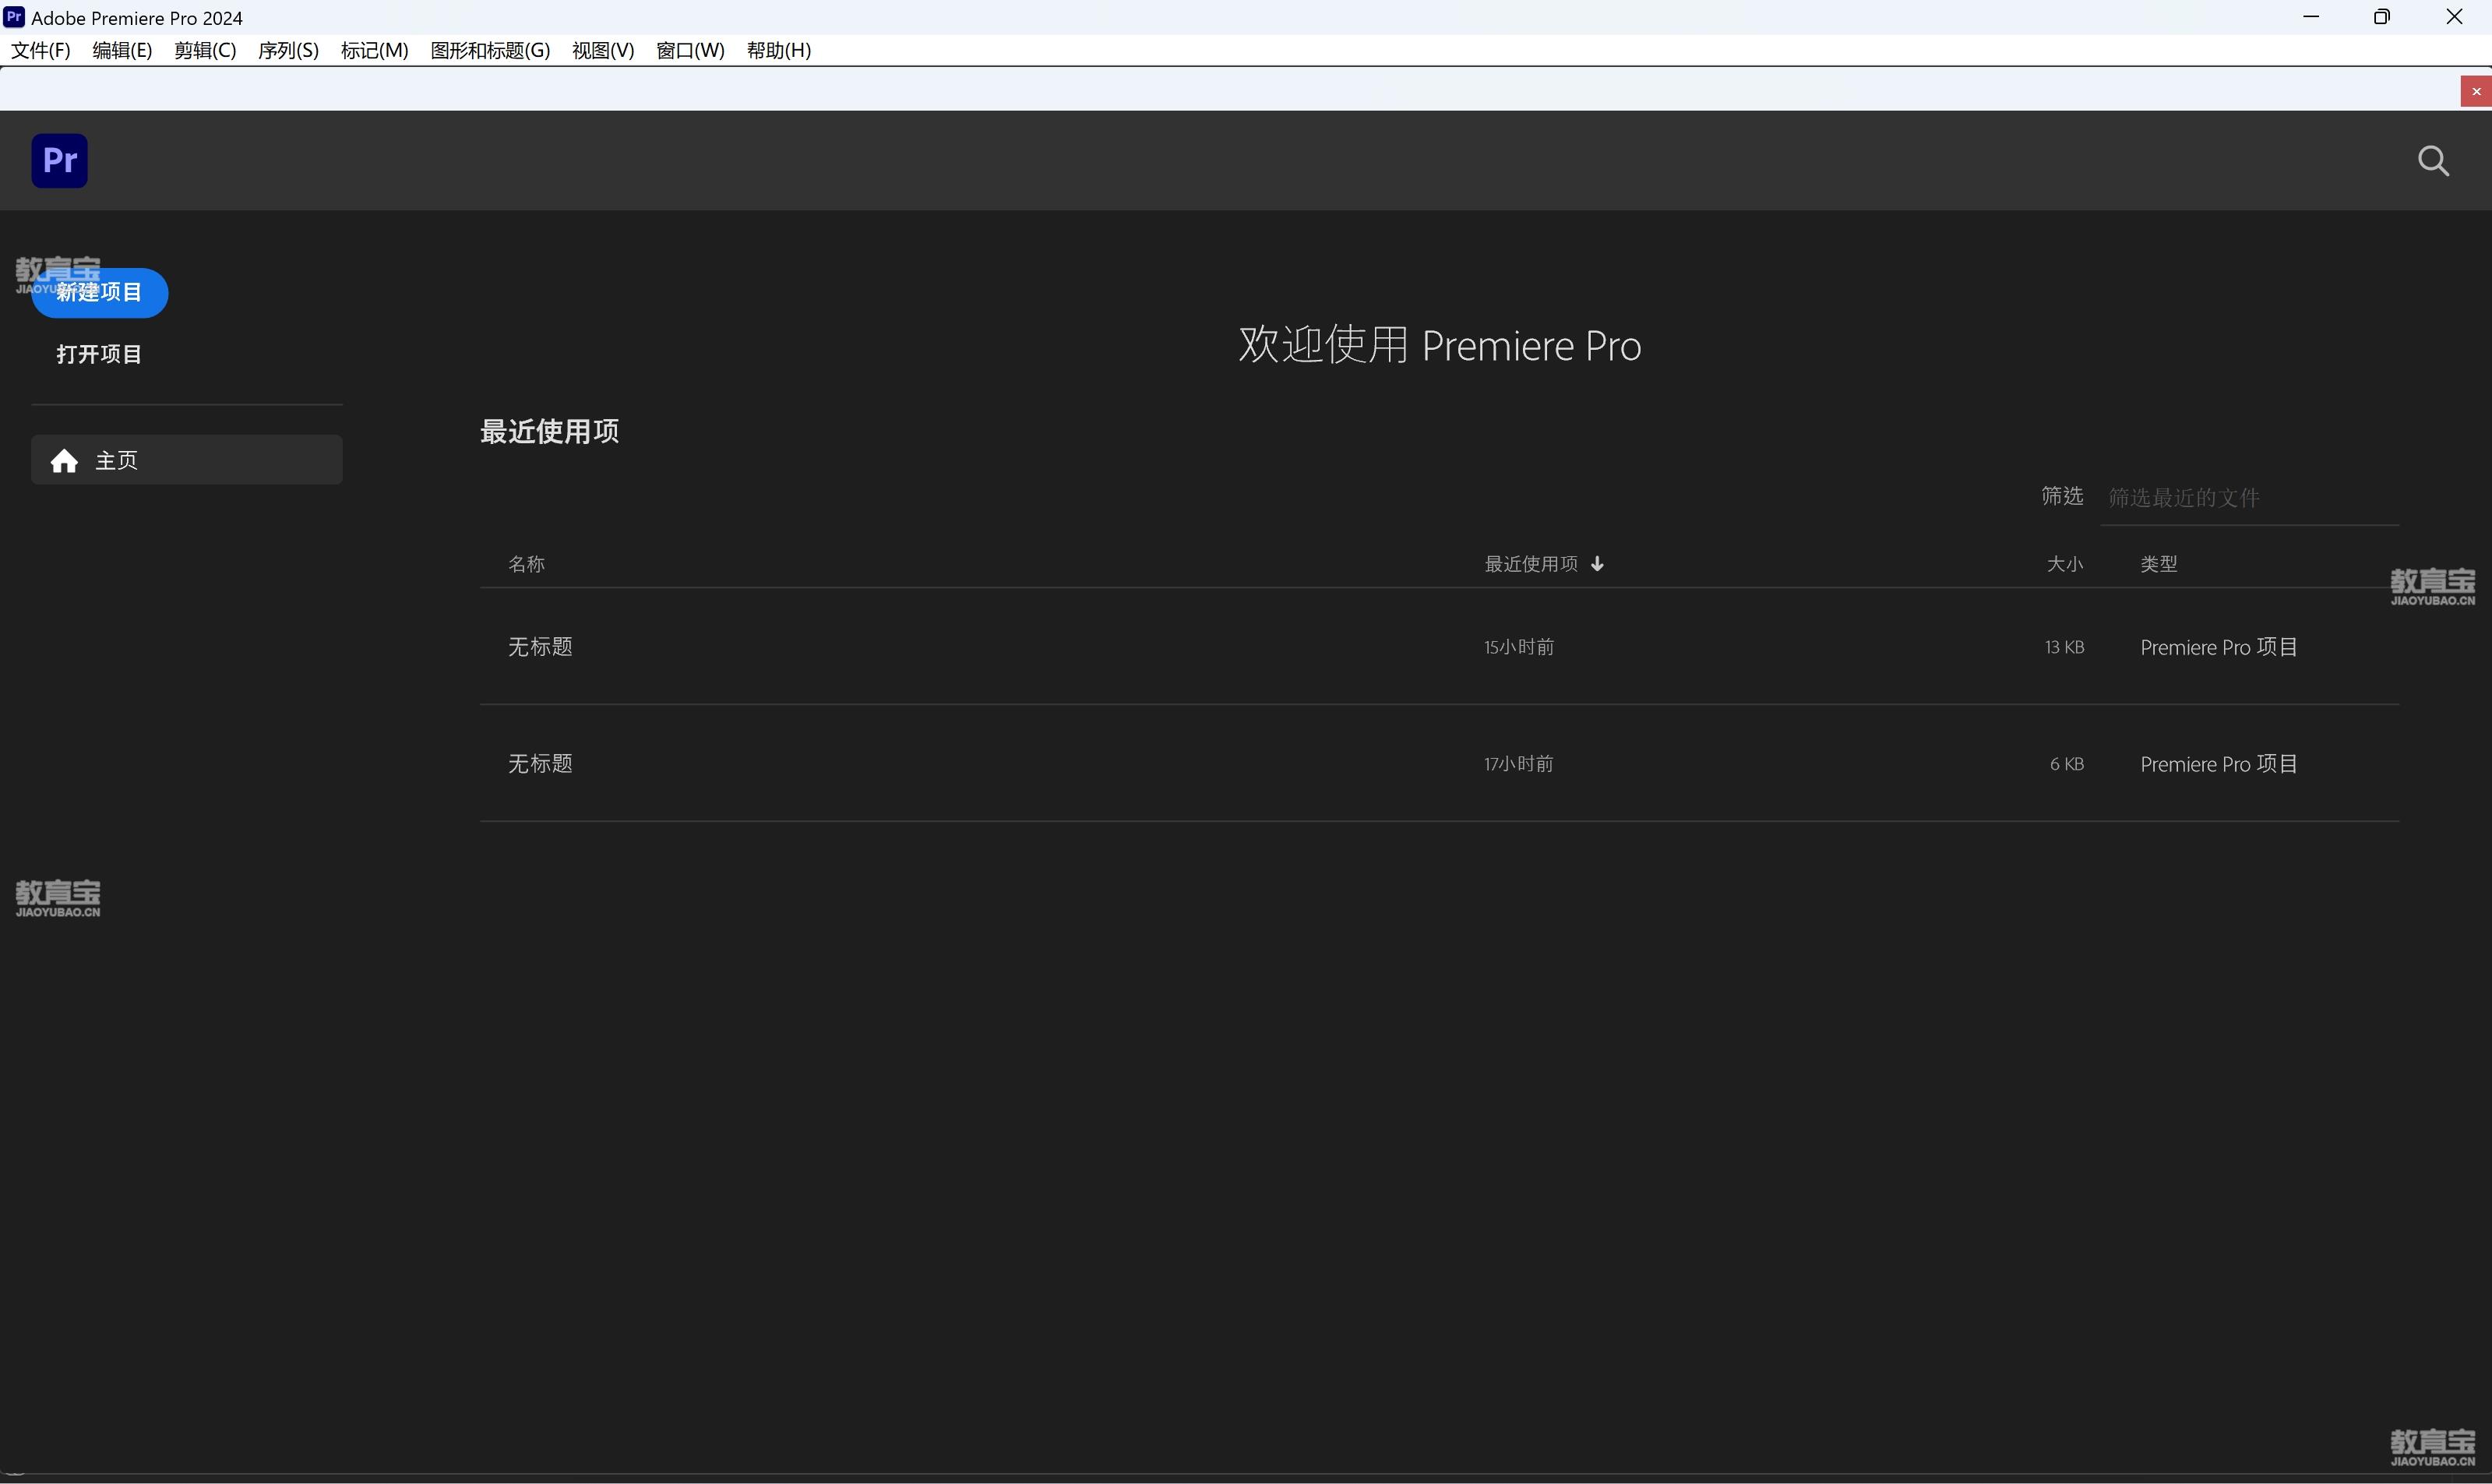
Task: Click the 6 KB size cell
Action: [2067, 764]
